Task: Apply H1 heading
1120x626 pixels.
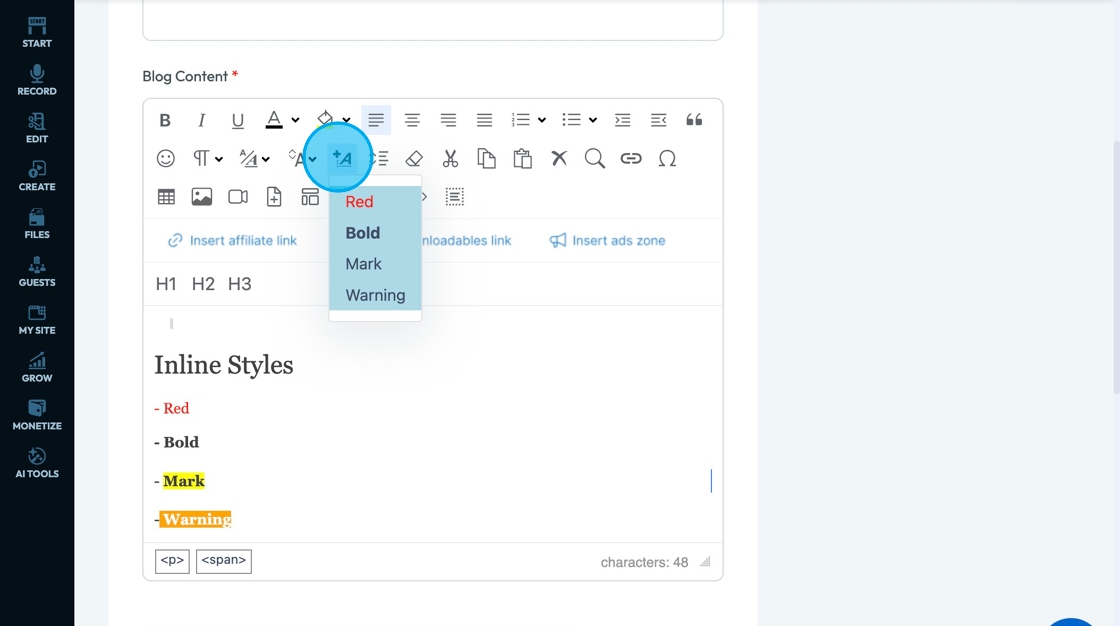Action: tap(166, 284)
